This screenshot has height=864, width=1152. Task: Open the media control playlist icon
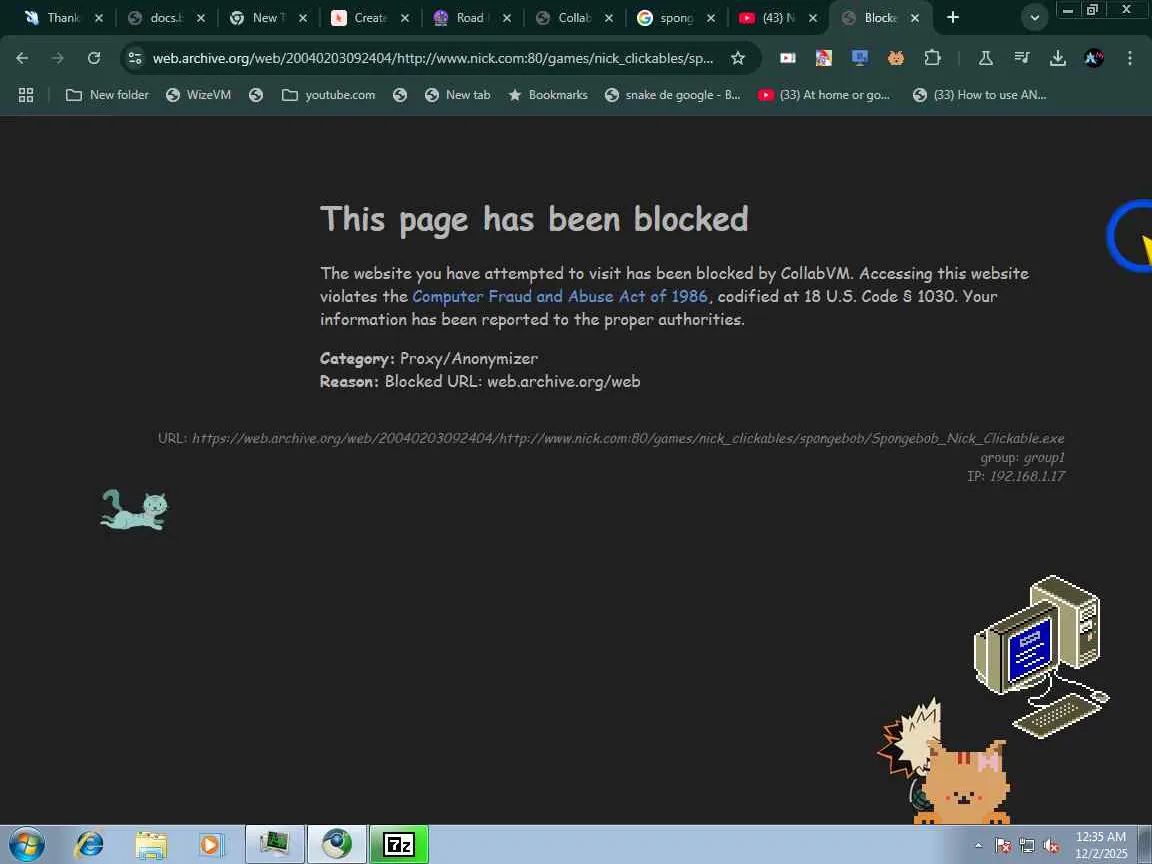tap(1022, 58)
